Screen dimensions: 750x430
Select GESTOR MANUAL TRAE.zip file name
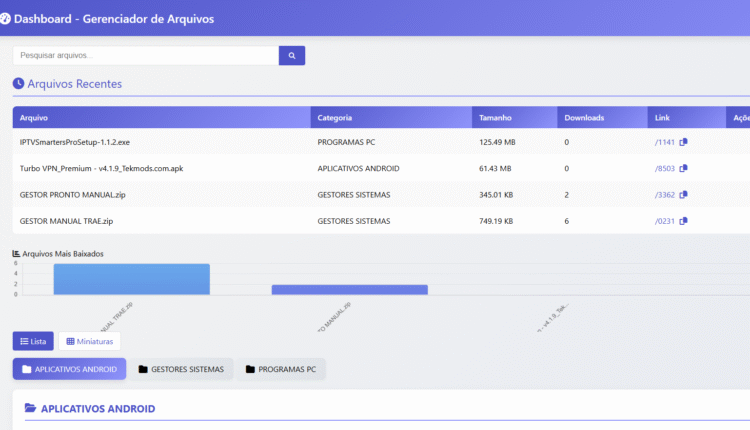(66, 221)
